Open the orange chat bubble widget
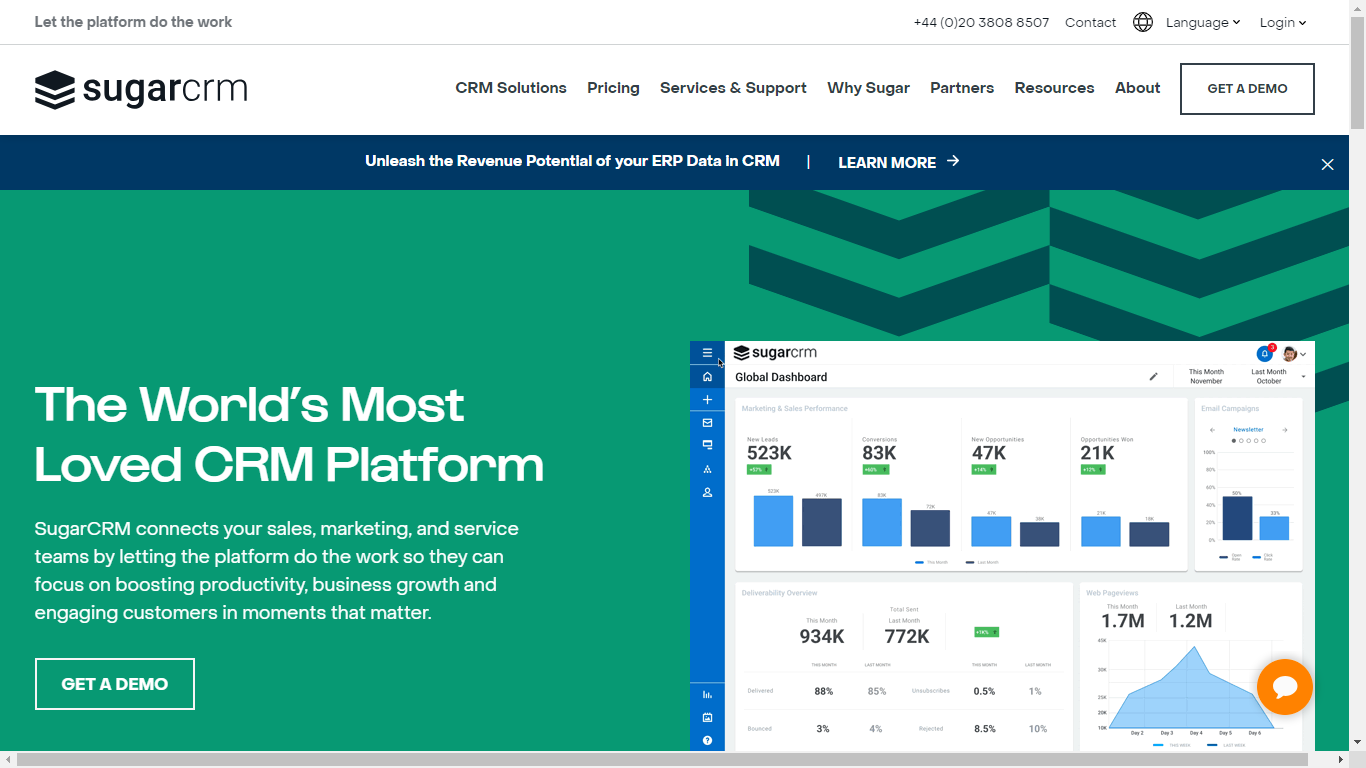The width and height of the screenshot is (1366, 768). pos(1285,687)
